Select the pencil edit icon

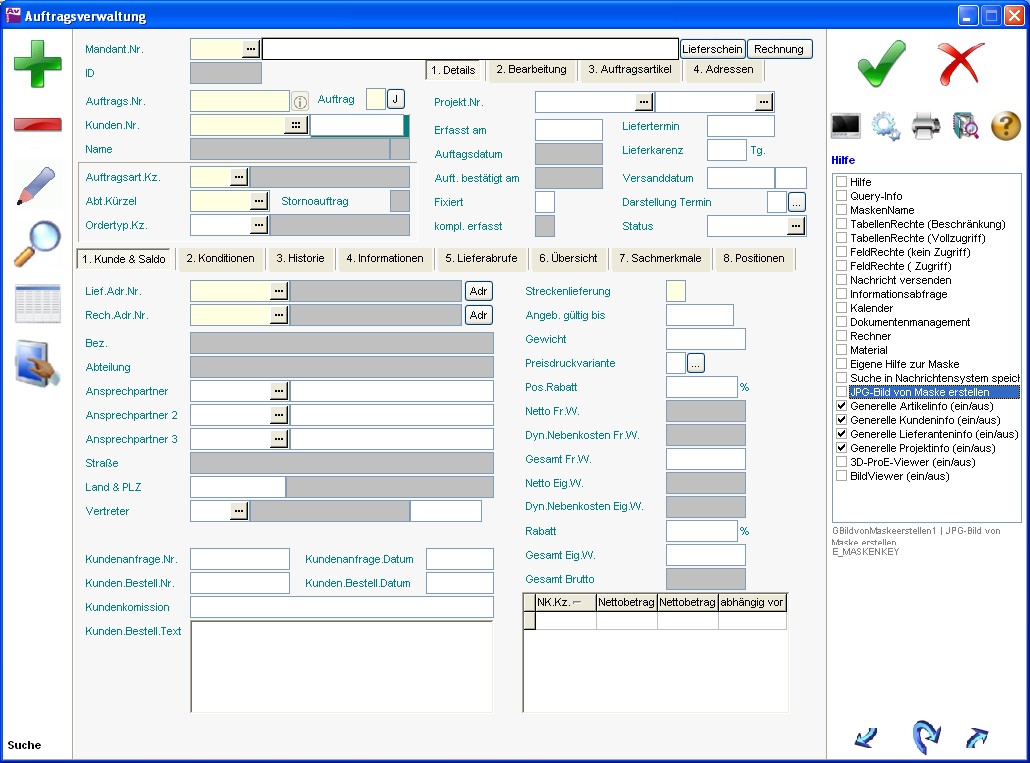pos(37,186)
